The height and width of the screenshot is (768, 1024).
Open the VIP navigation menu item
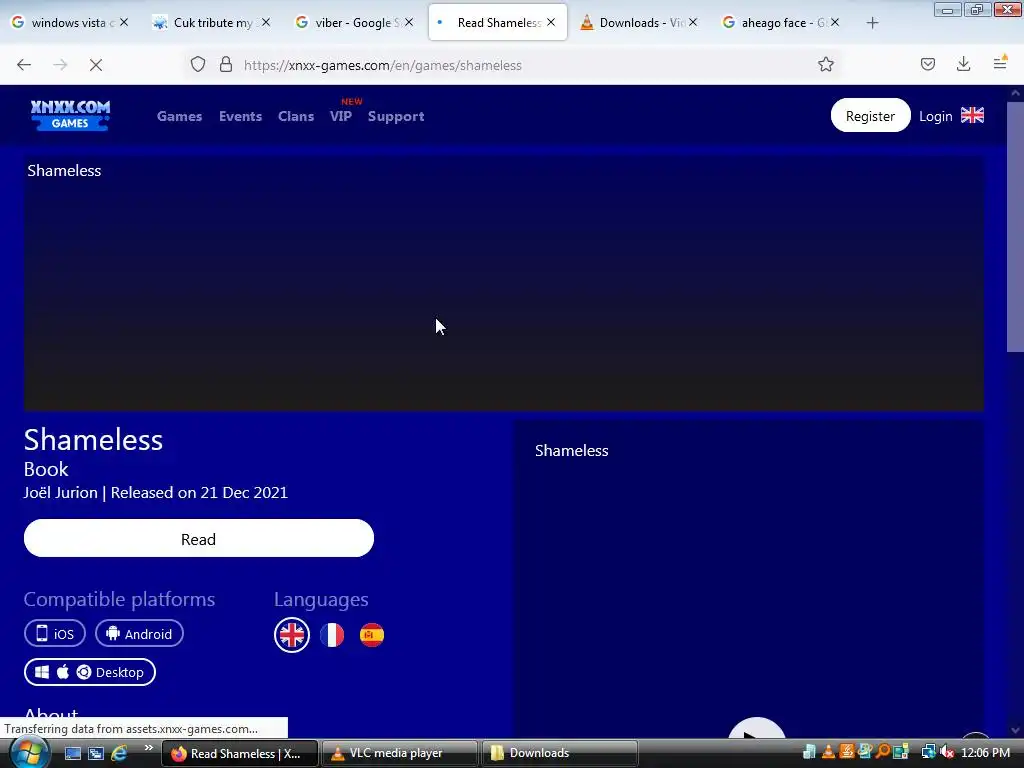coord(341,116)
